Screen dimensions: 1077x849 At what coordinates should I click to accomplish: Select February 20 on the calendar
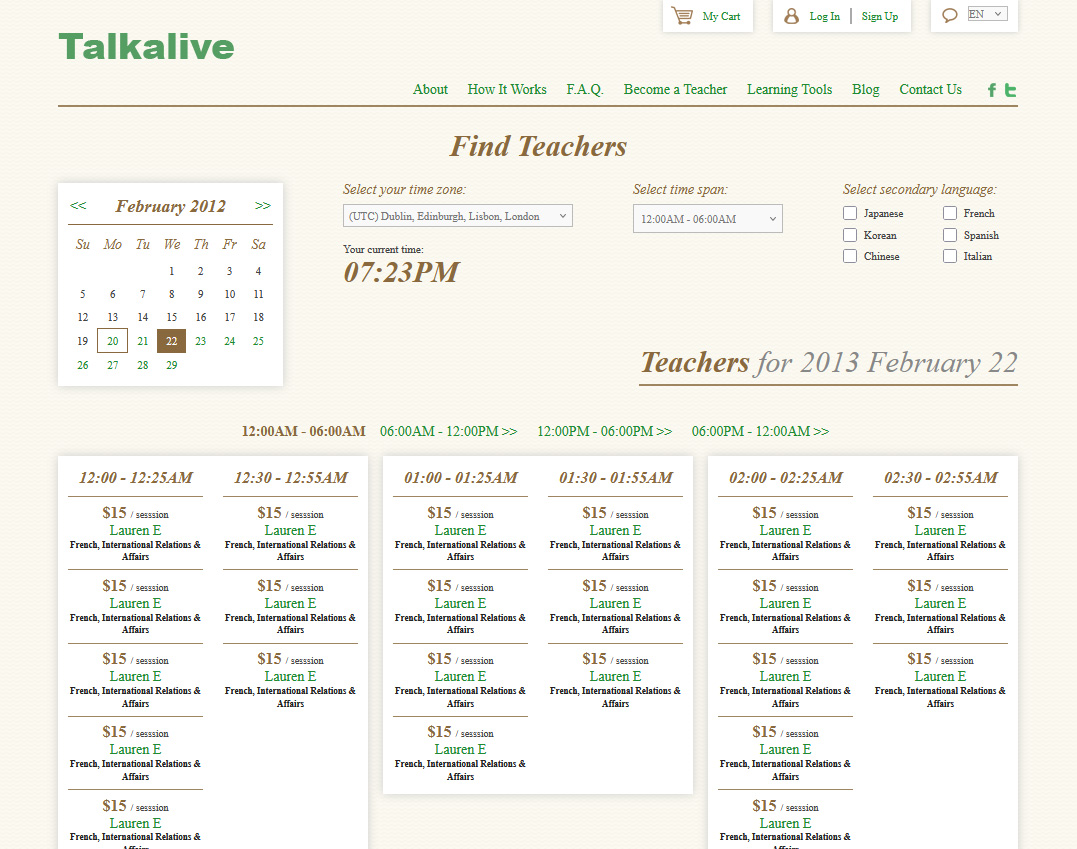pos(112,341)
